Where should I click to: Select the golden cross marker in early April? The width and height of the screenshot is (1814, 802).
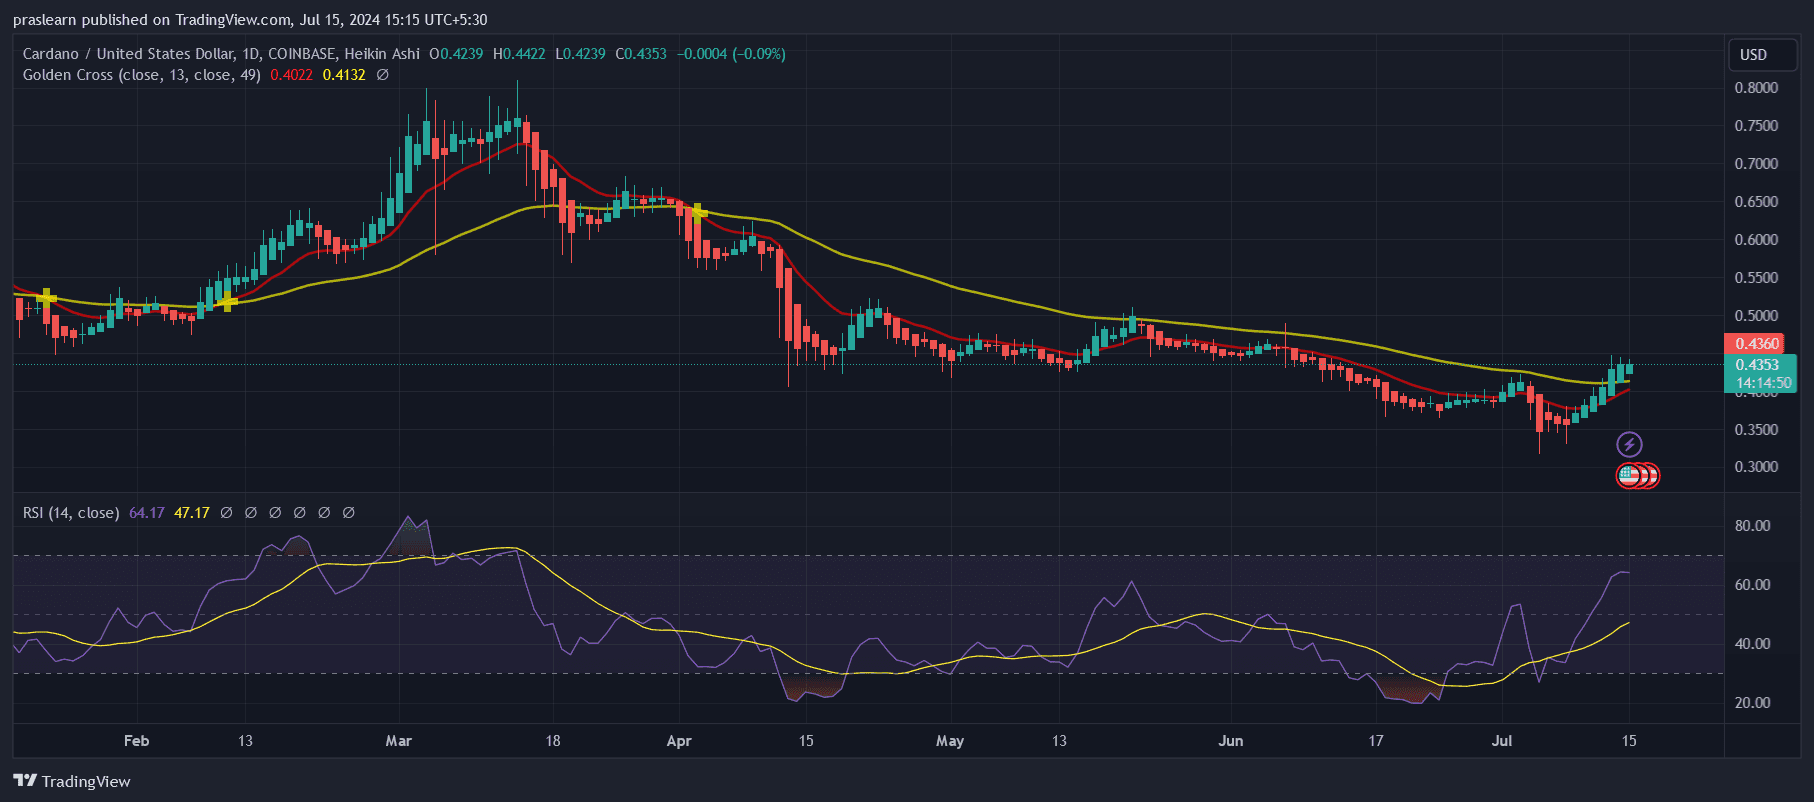point(698,211)
